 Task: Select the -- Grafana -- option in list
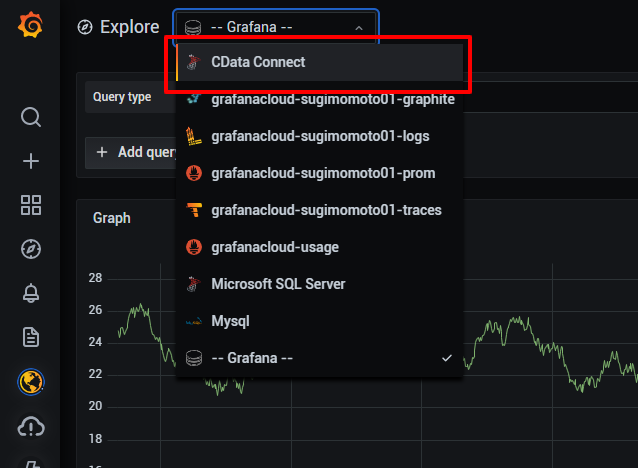coord(319,358)
